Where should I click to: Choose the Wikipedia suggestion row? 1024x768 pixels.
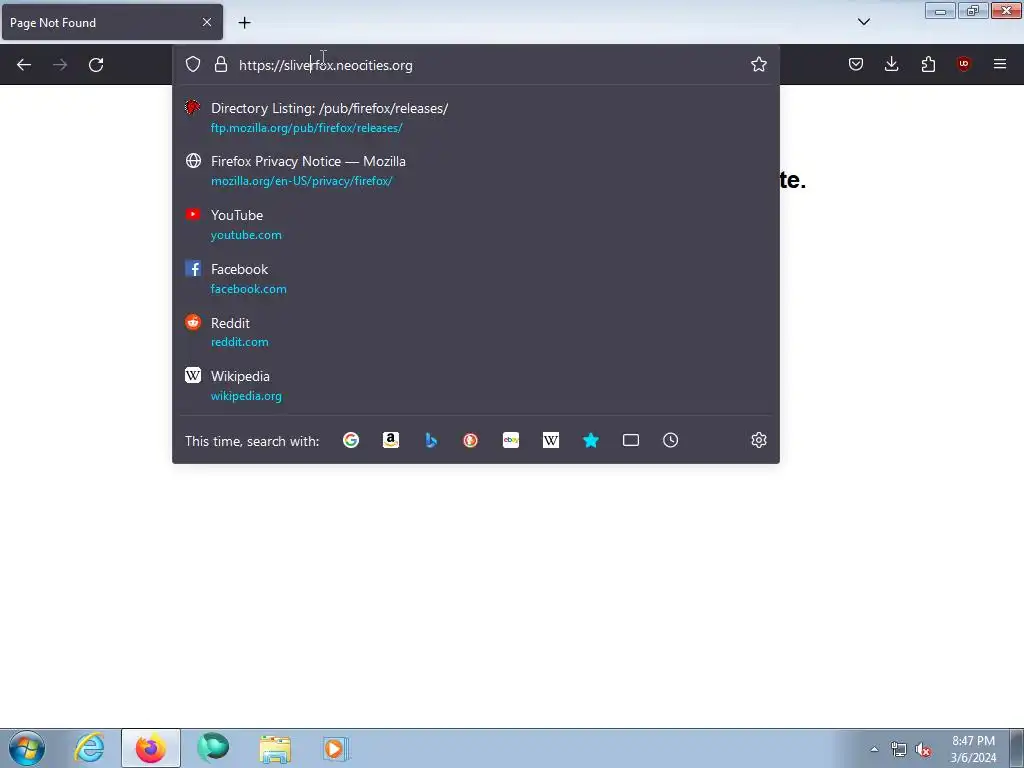click(x=475, y=385)
